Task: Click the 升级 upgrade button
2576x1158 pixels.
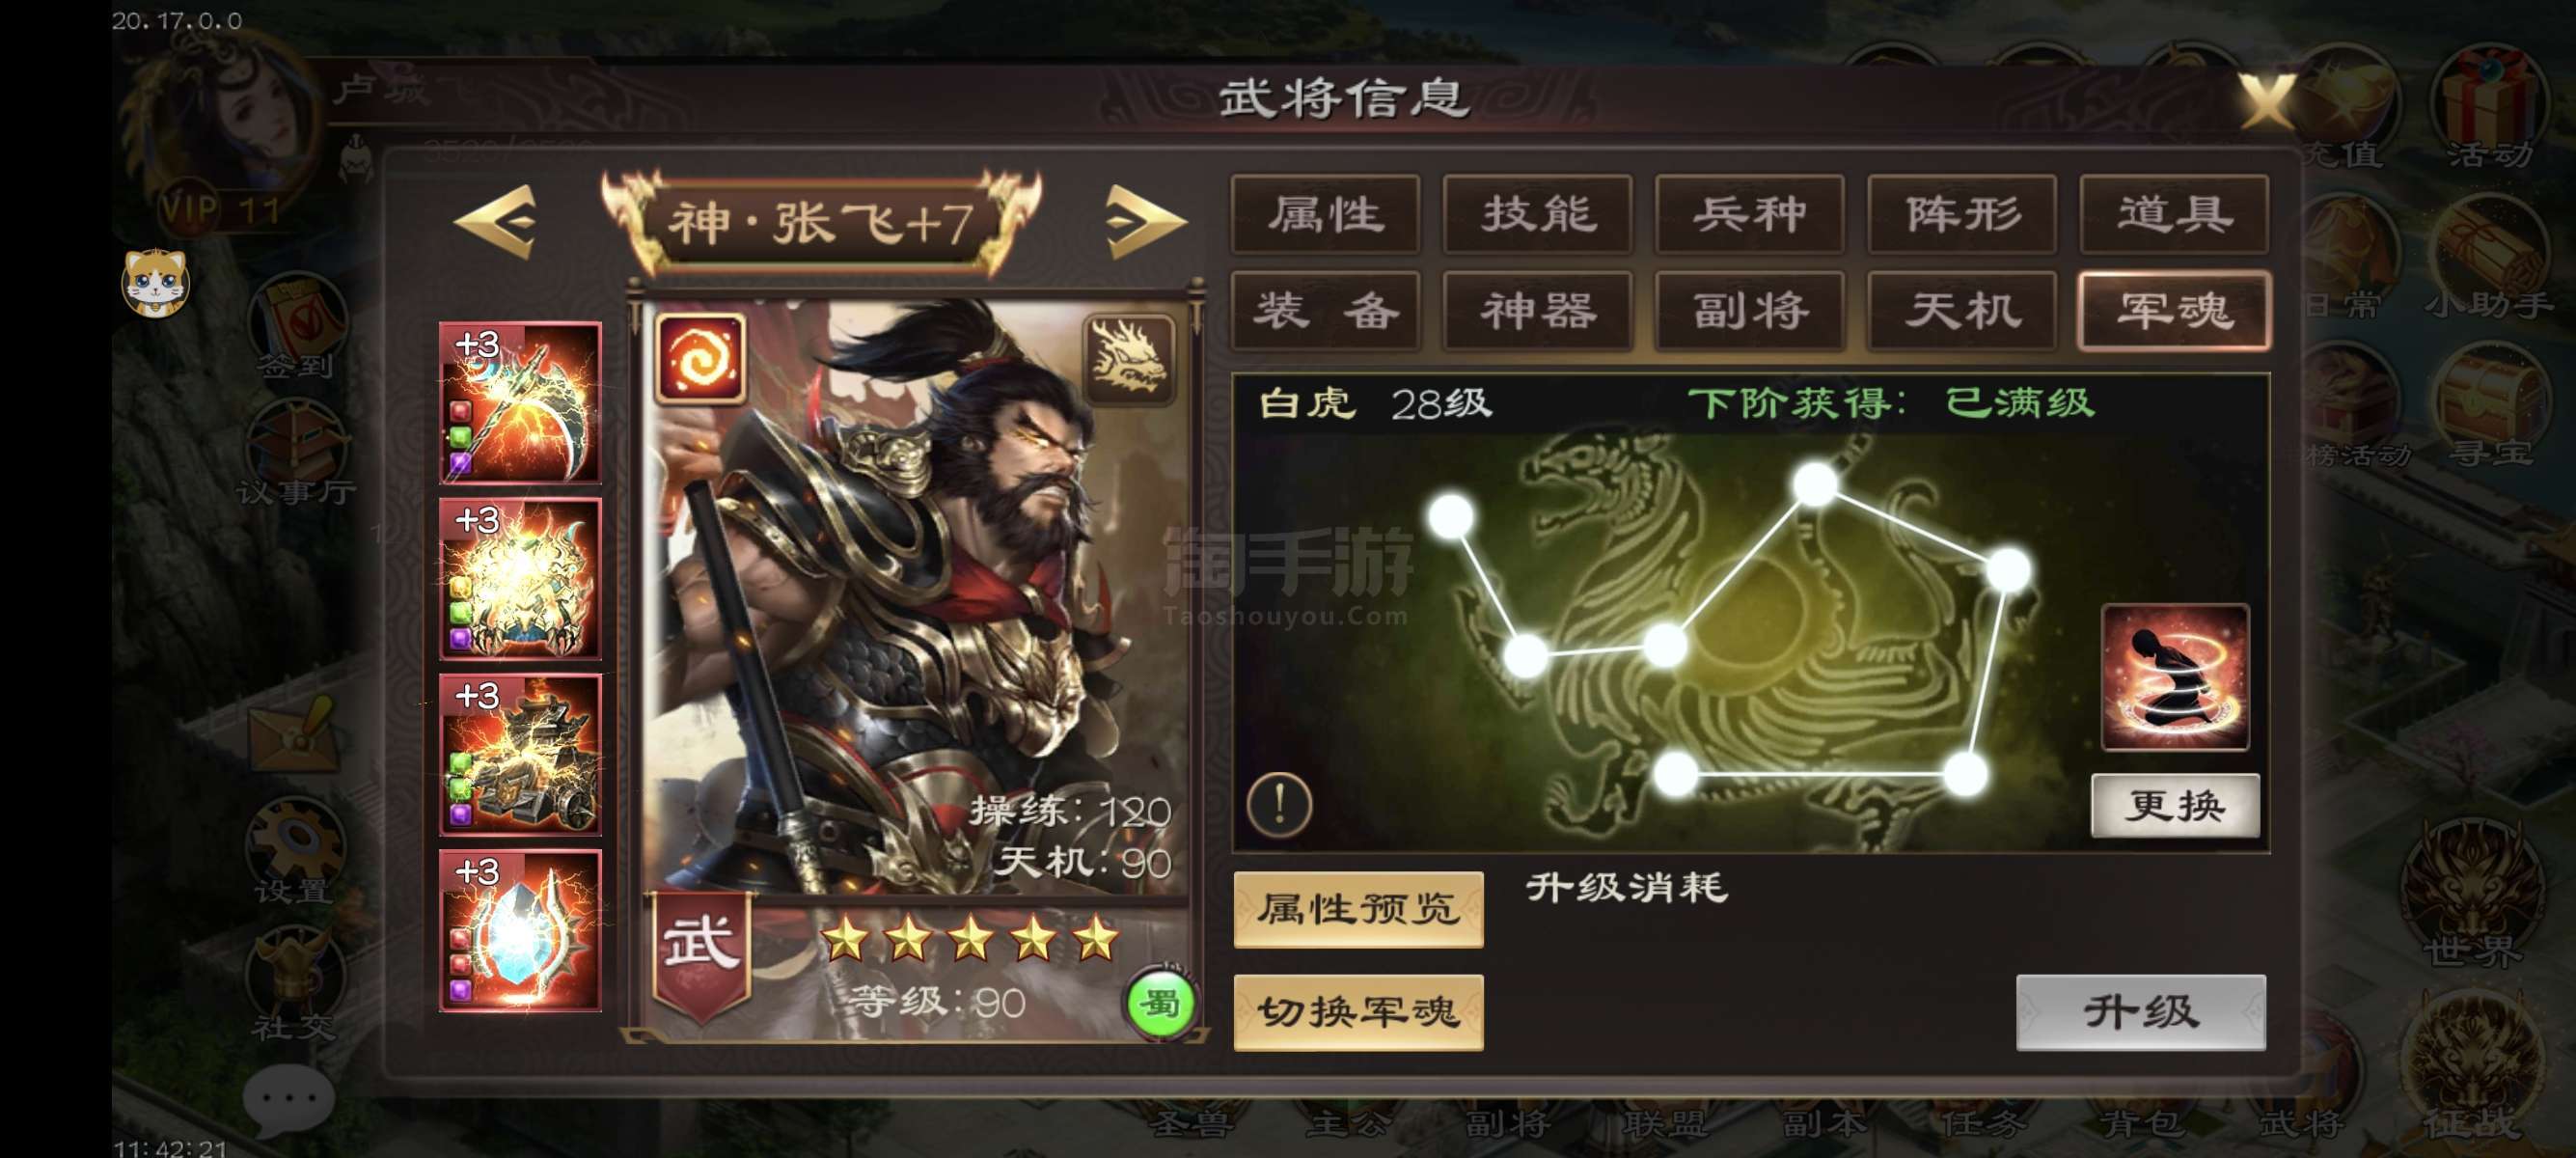Action: [x=2140, y=1012]
